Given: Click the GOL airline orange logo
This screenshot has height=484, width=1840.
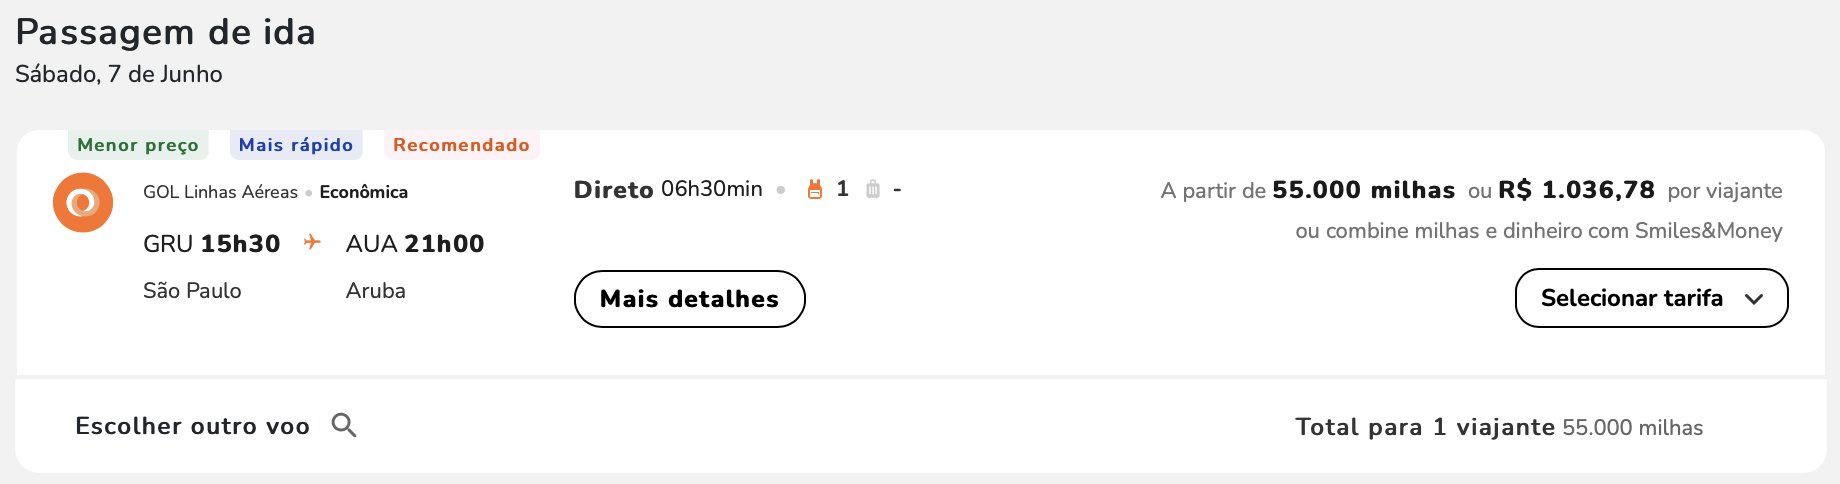Looking at the screenshot, I should click(83, 202).
